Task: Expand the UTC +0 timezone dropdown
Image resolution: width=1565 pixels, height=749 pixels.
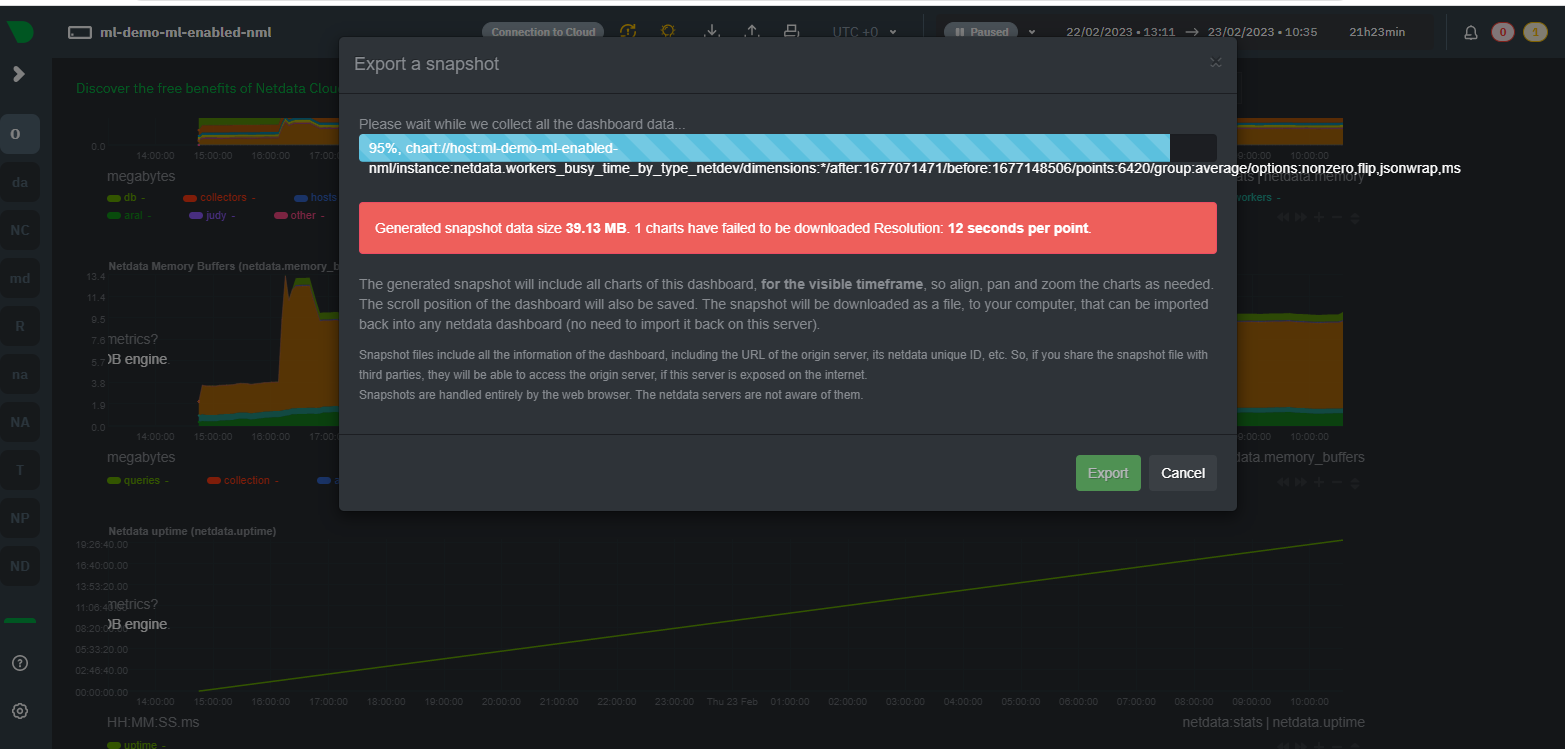Action: 862,31
